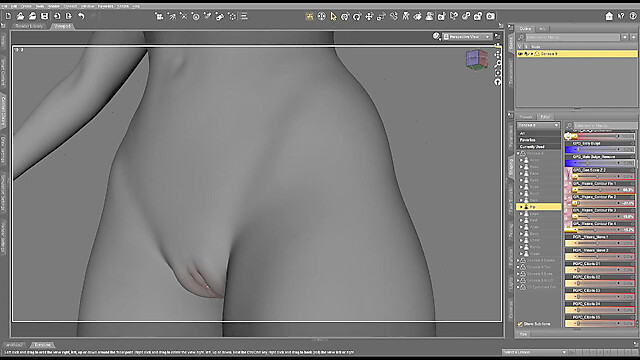Click the Node column header in Scene
Image resolution: width=640 pixels, height=360 pixels.
tap(536, 47)
